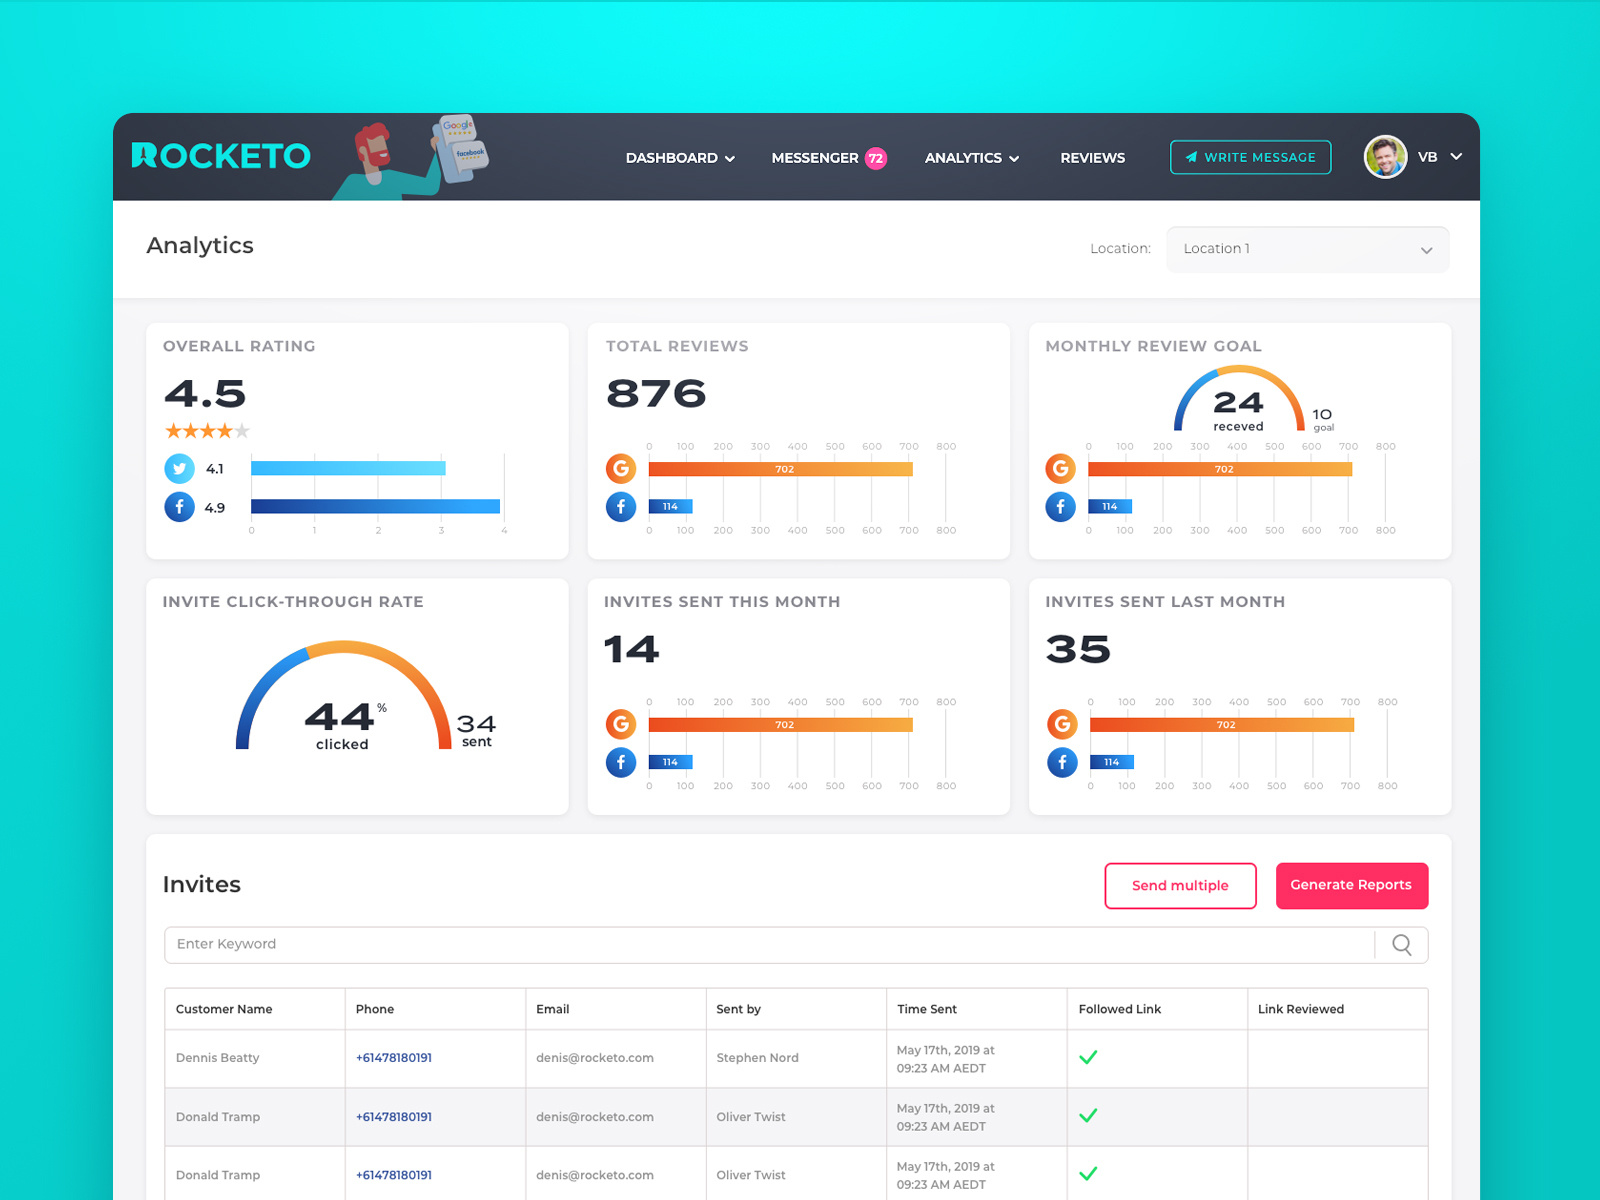Open the Location 1 dropdown

coord(1307,249)
